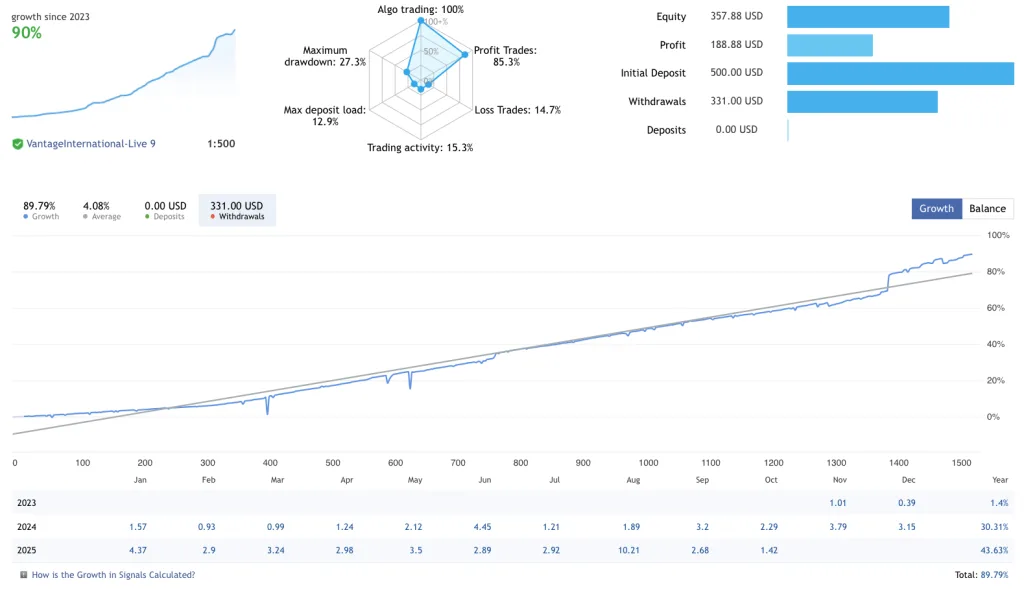The height and width of the screenshot is (589, 1024).
Task: Click the 2024 yearly total of 30.31%
Action: tap(993, 527)
